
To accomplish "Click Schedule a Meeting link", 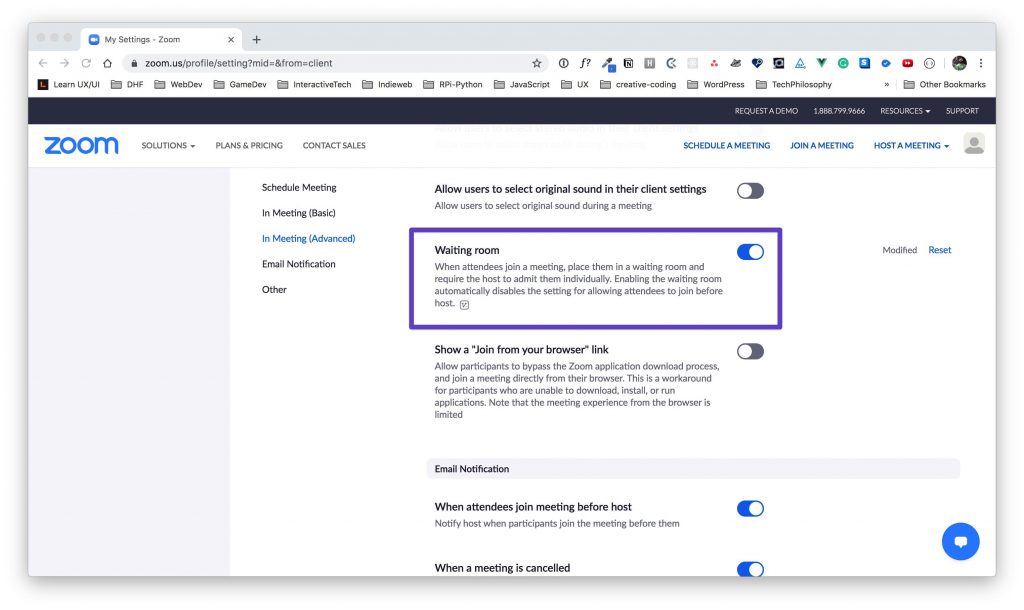I will coord(726,145).
